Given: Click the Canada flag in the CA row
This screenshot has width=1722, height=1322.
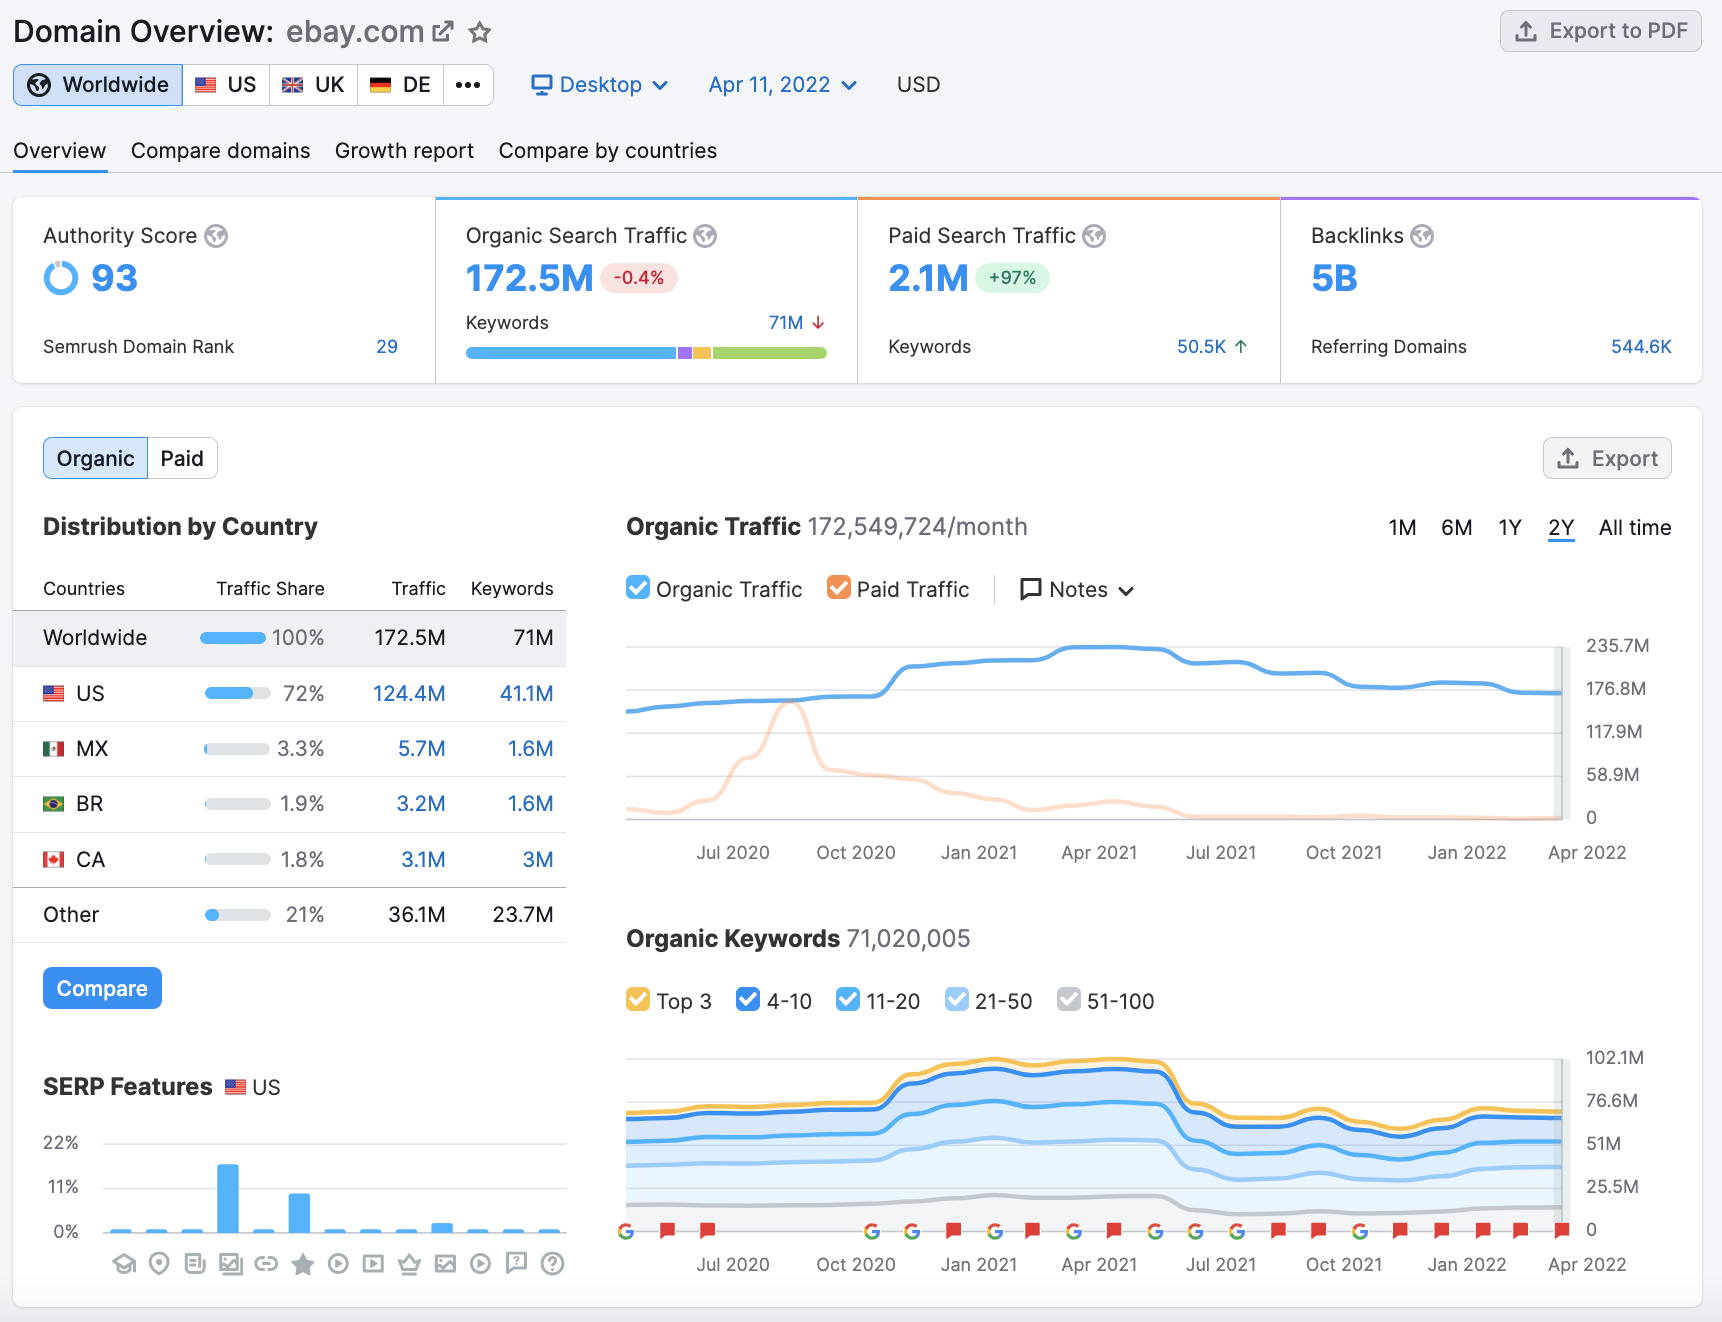Looking at the screenshot, I should [54, 860].
